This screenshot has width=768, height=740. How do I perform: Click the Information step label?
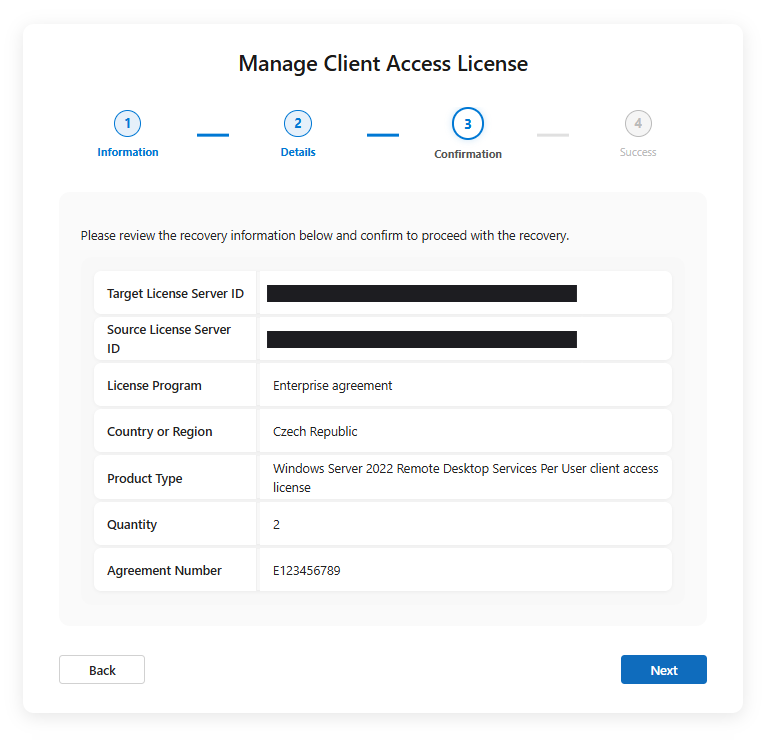click(x=128, y=152)
